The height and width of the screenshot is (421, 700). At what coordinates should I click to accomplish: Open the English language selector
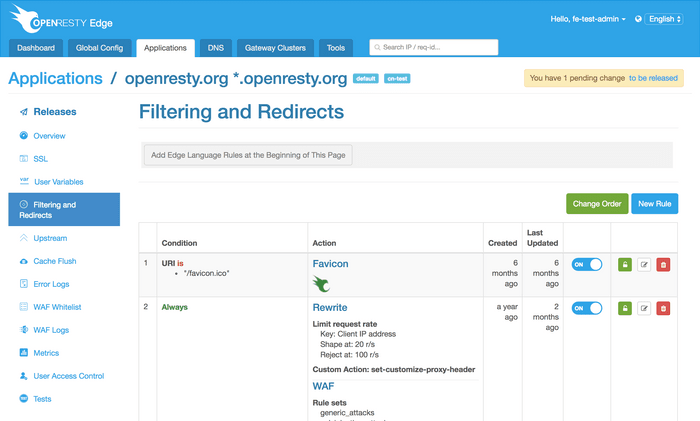(x=664, y=19)
